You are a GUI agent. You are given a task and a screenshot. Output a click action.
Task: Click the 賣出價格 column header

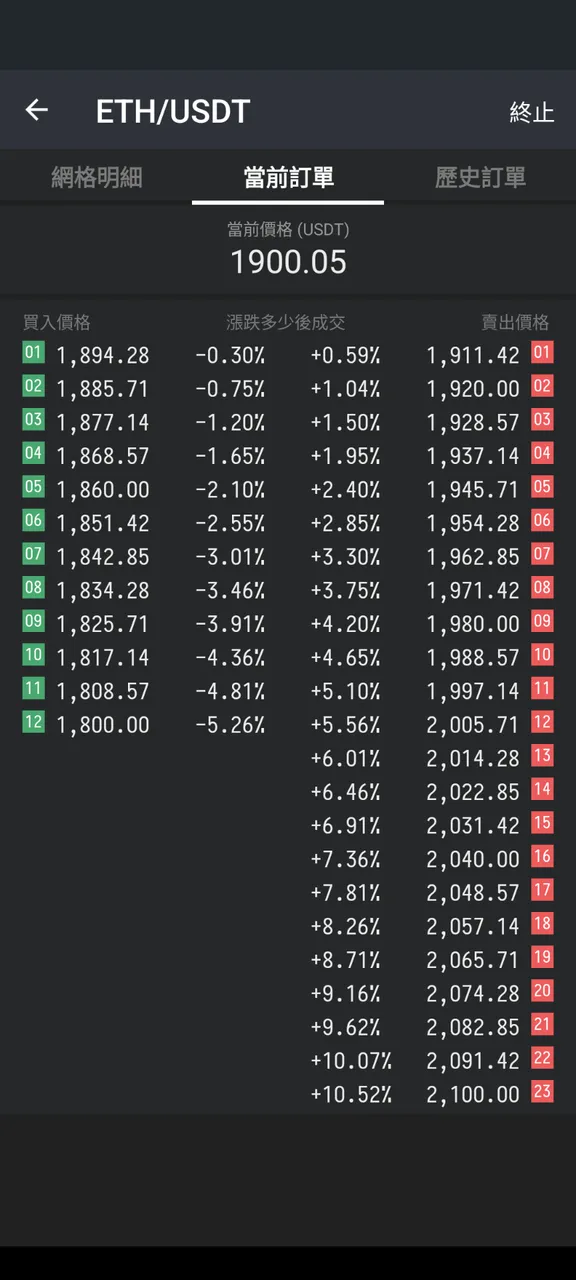[515, 322]
